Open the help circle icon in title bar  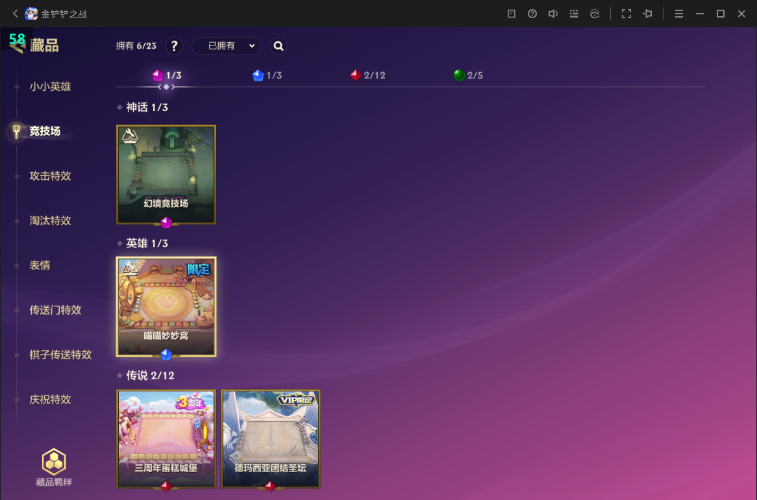[532, 14]
